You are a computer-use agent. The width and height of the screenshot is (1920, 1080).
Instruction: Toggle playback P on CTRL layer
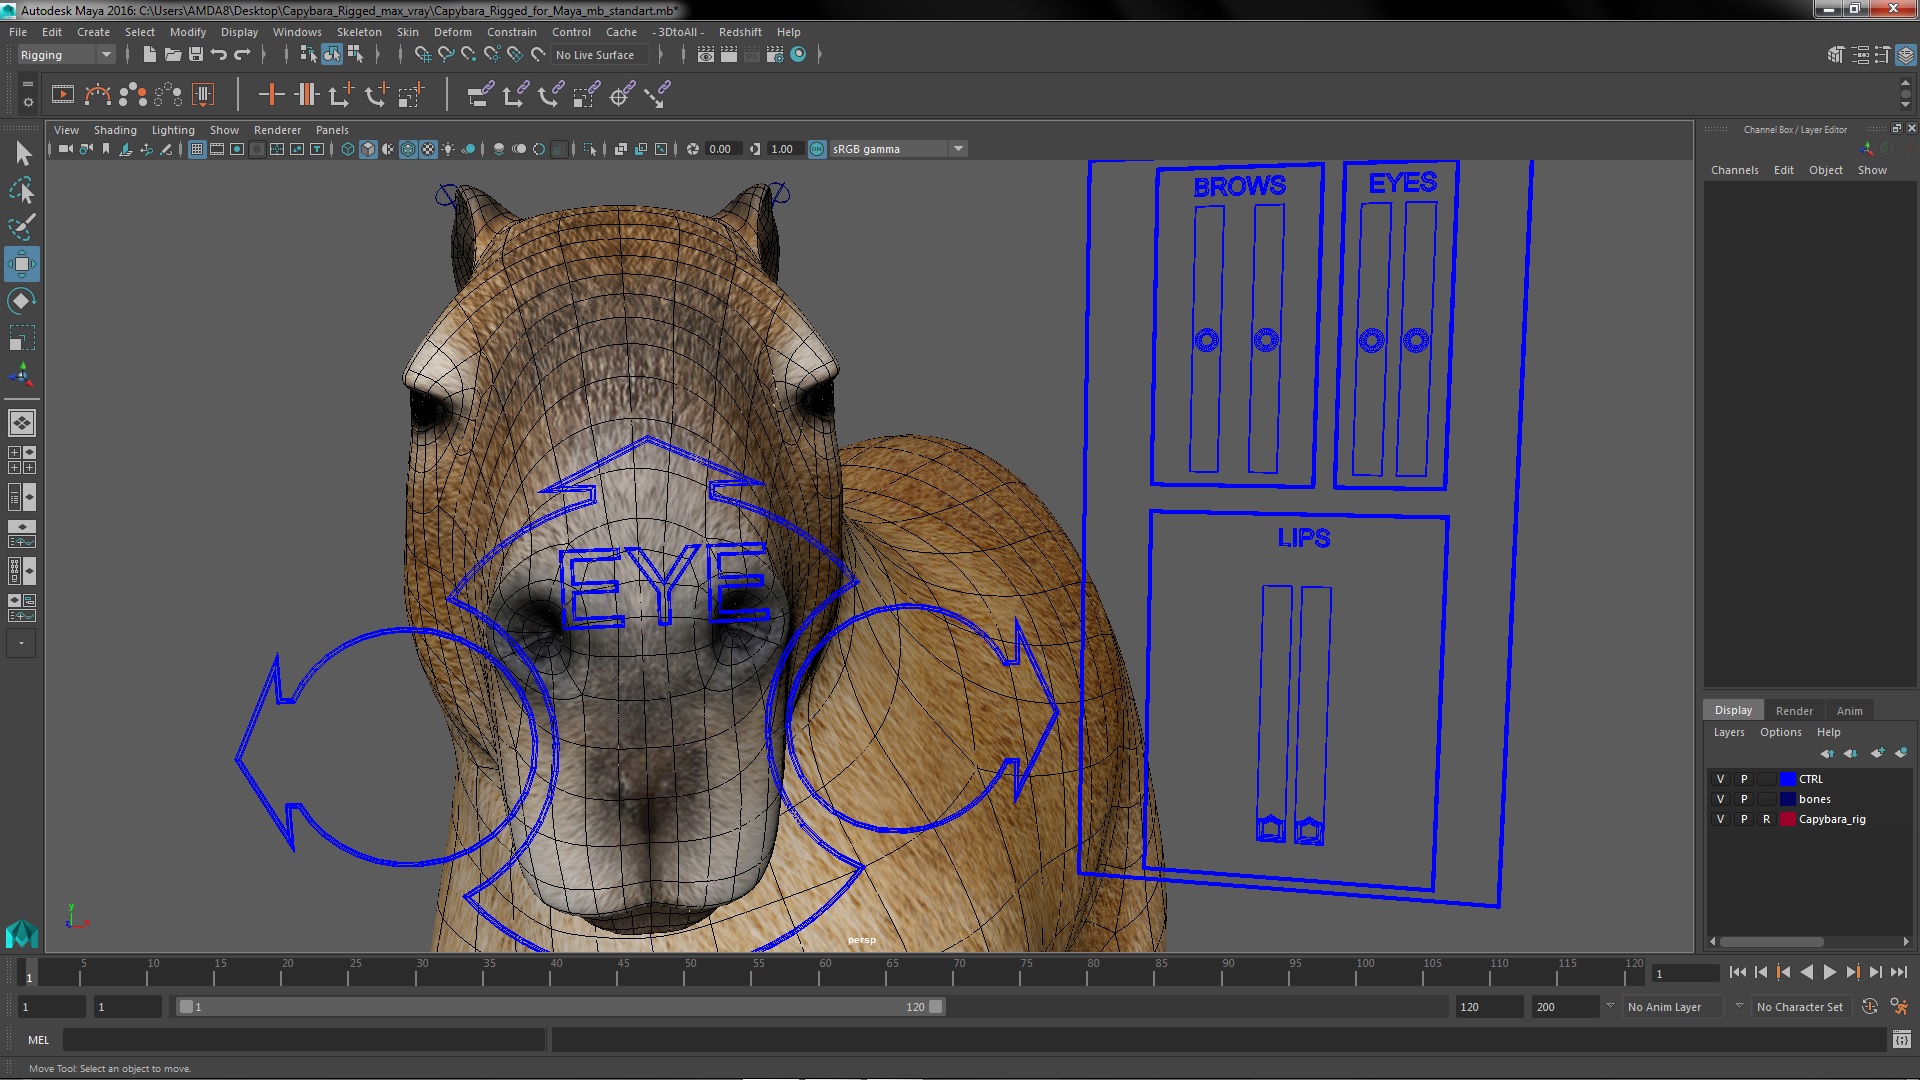[1744, 779]
